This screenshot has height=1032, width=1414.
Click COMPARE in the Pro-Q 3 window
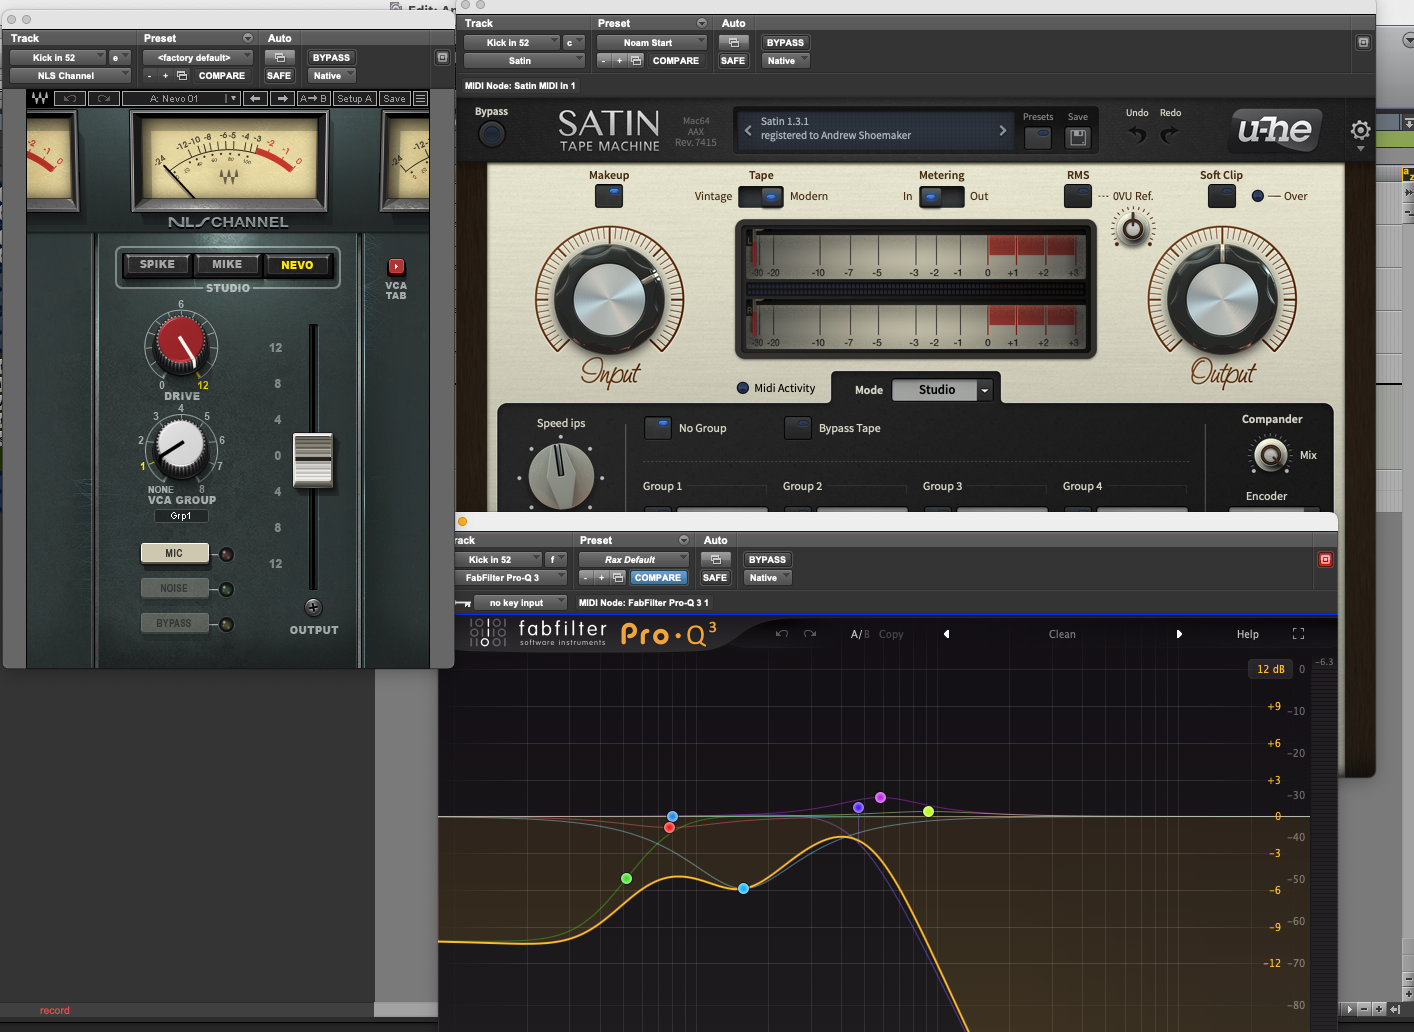[x=657, y=578]
